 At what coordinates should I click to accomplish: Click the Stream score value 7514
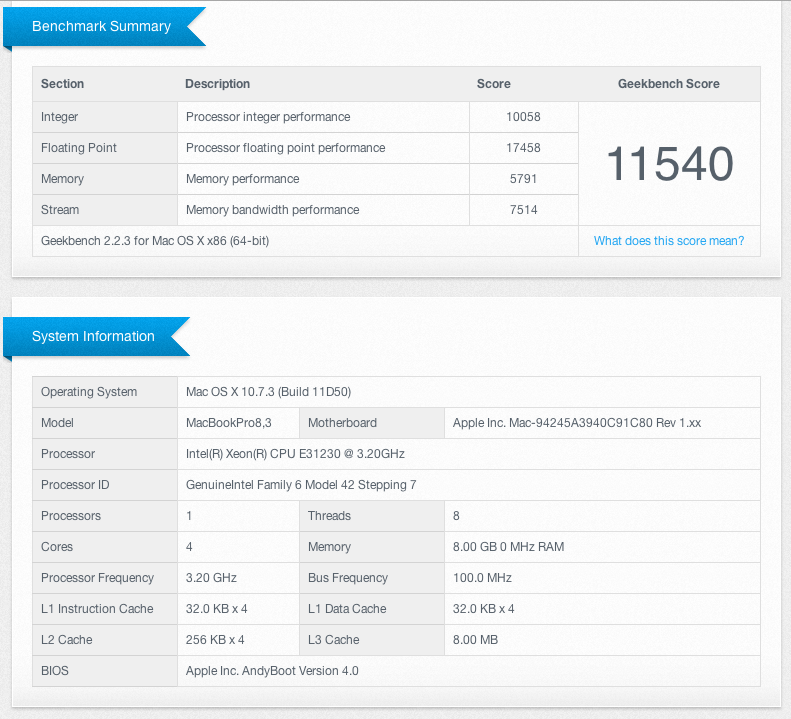pyautogui.click(x=523, y=210)
